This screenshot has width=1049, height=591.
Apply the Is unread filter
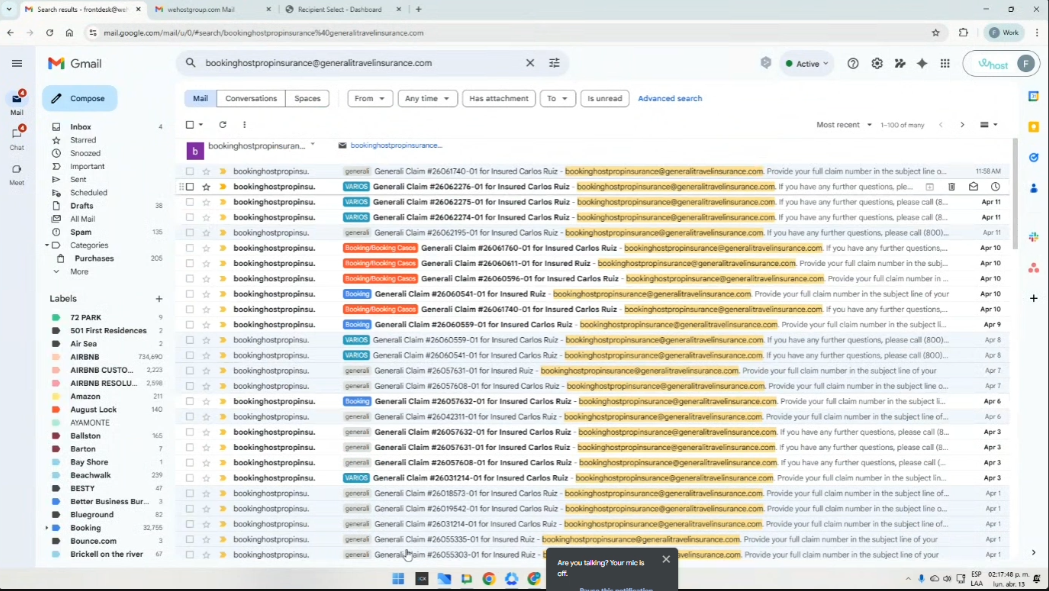point(605,98)
